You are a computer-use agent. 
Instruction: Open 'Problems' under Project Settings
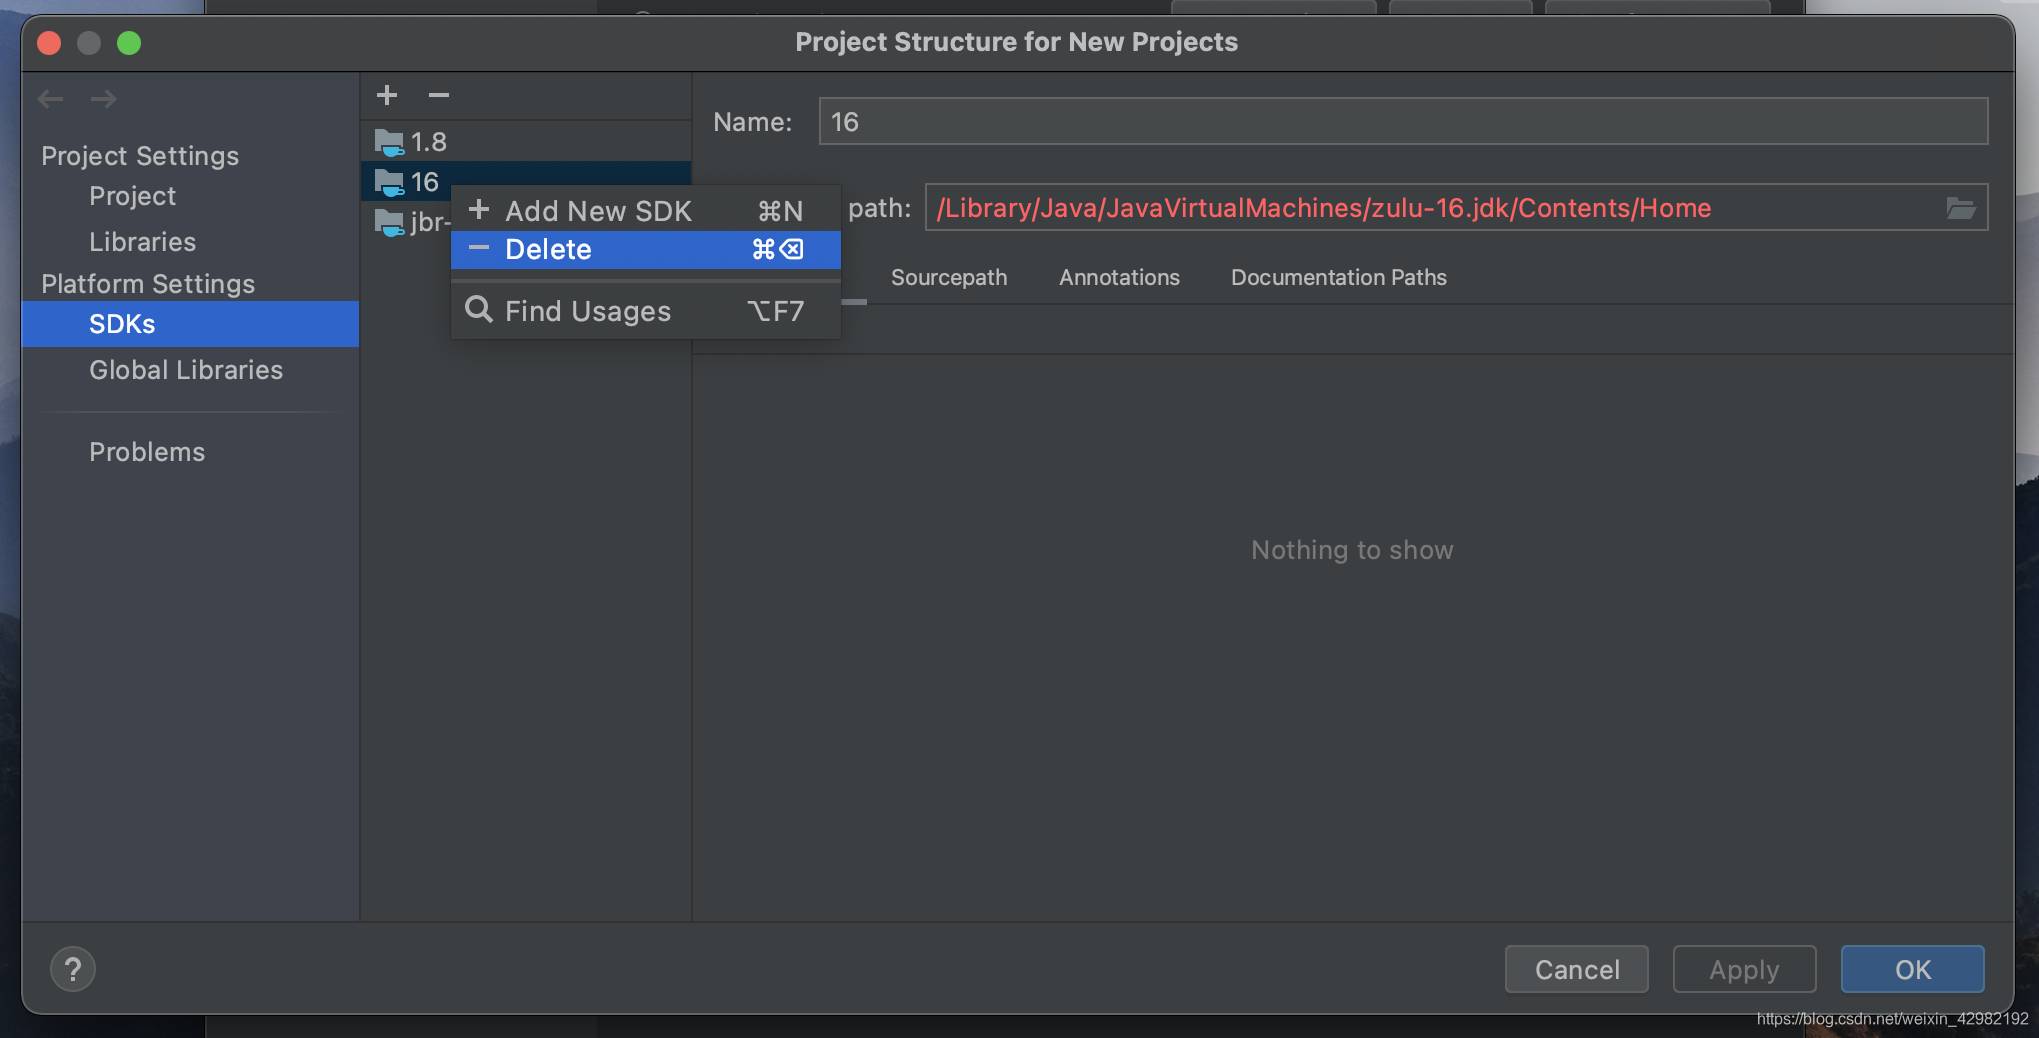pos(147,451)
